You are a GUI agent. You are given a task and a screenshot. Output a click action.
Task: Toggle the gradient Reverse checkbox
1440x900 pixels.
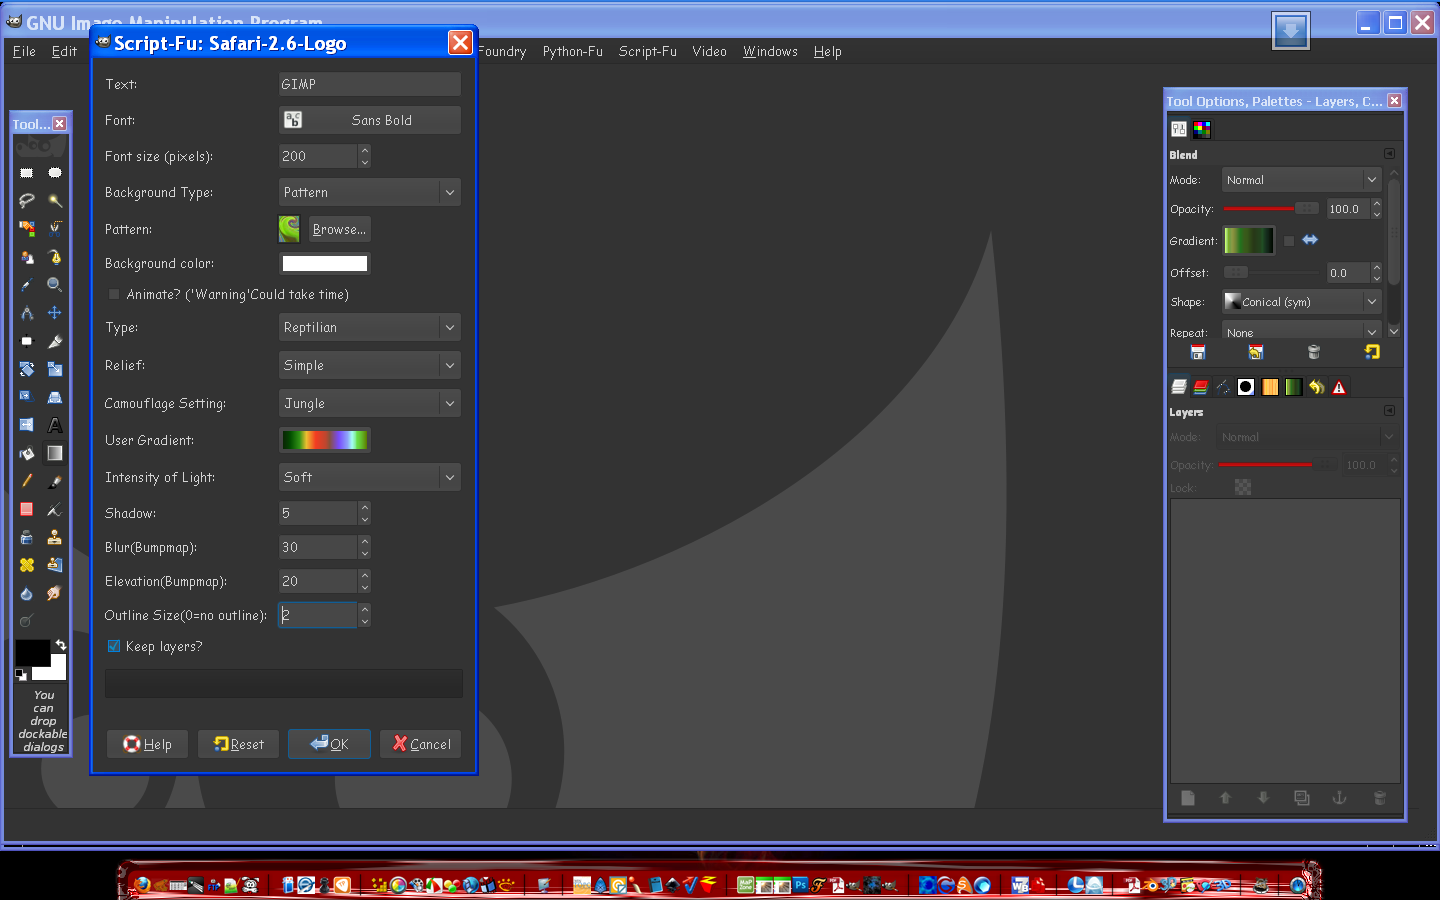click(x=1289, y=241)
